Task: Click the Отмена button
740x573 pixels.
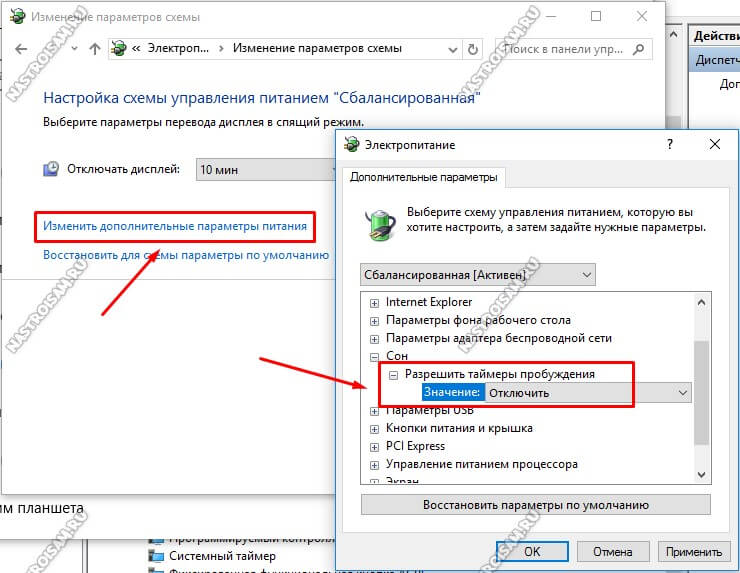Action: (x=613, y=552)
